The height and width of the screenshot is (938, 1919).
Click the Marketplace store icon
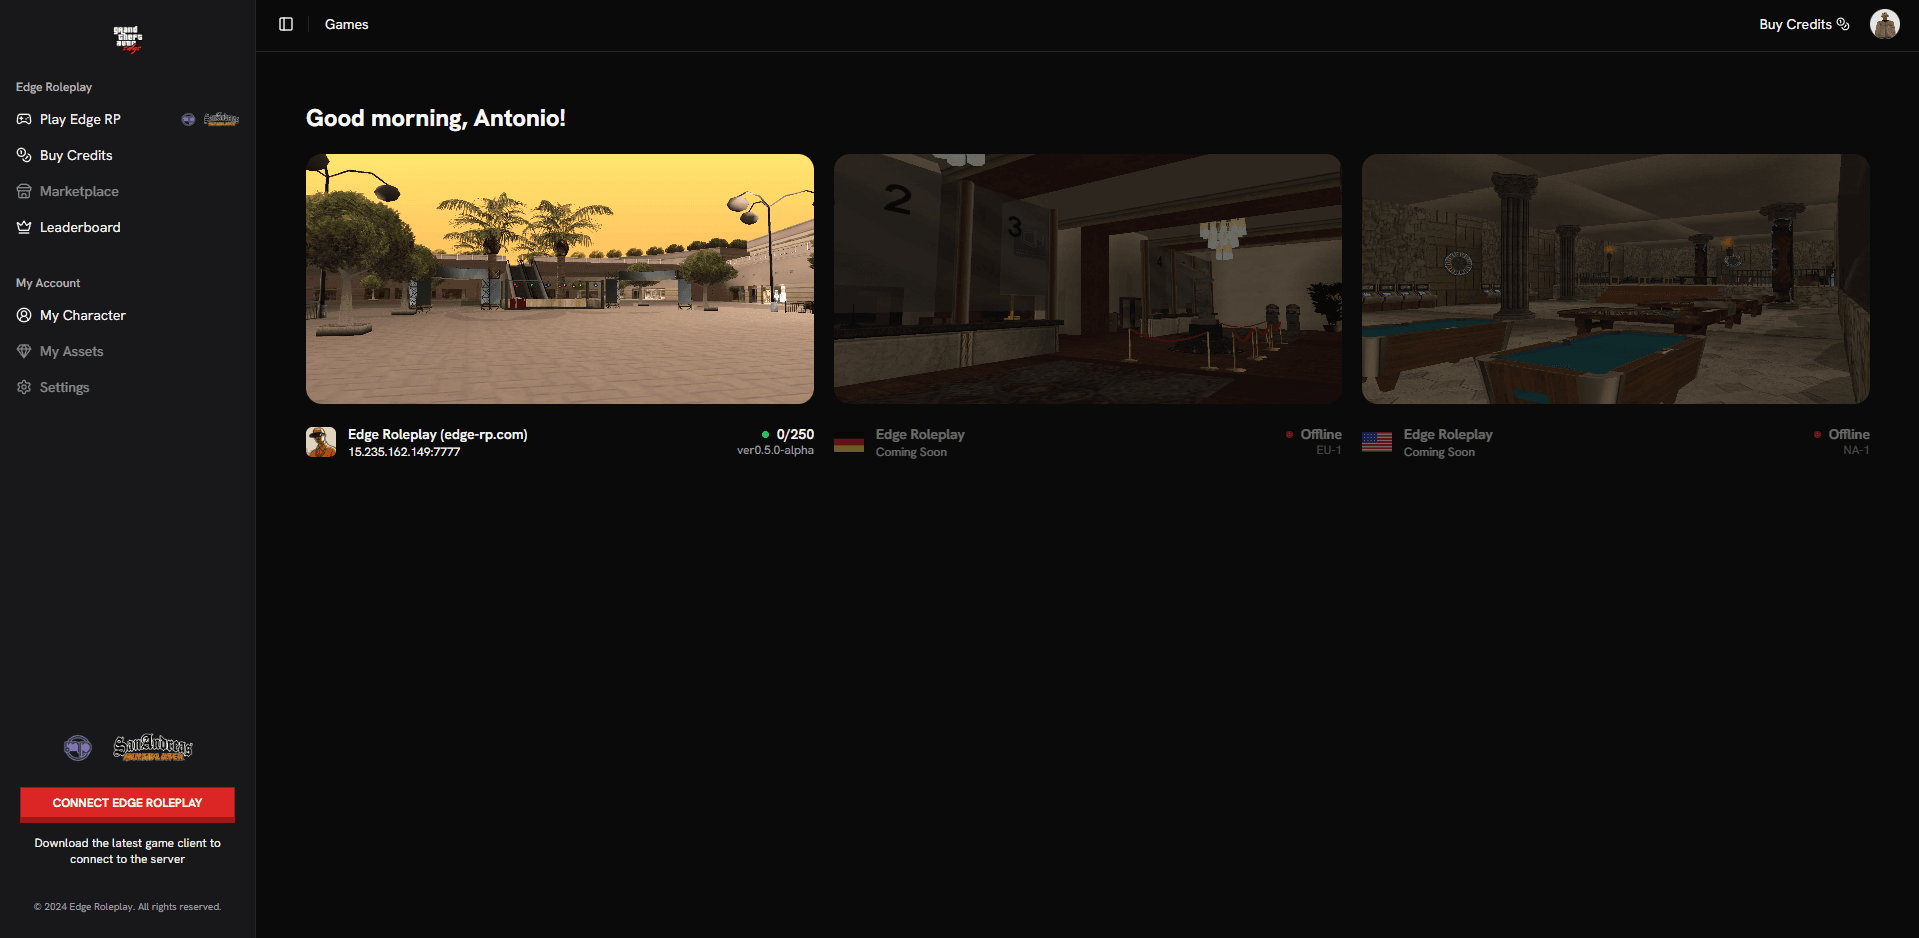24,191
